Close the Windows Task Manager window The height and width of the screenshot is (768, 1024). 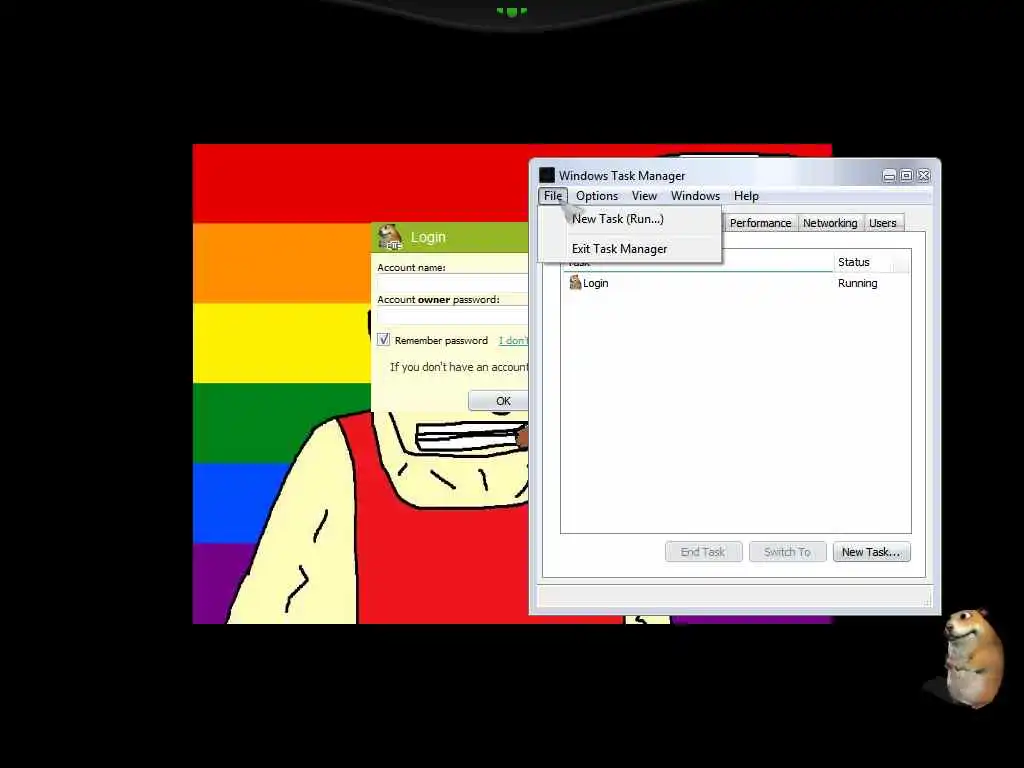924,176
